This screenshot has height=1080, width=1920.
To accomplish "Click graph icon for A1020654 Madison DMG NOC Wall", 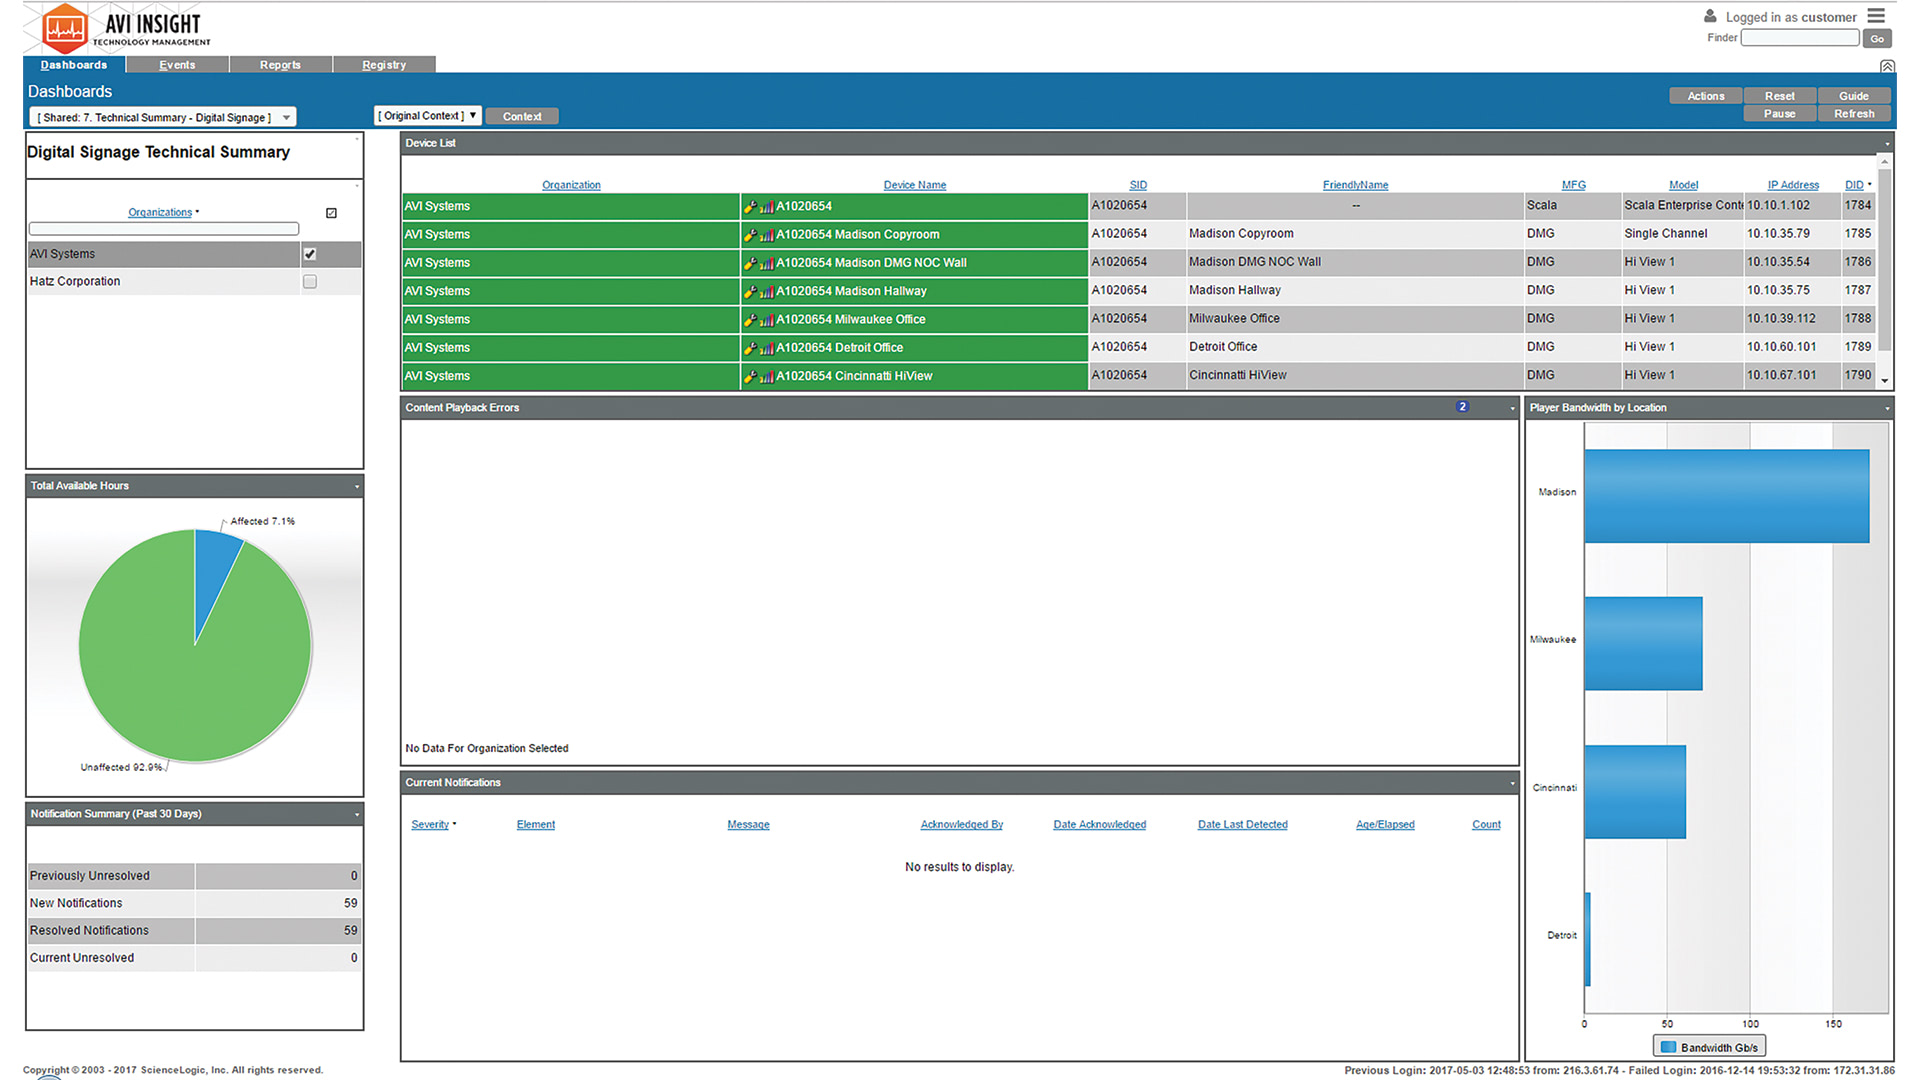I will tap(767, 263).
